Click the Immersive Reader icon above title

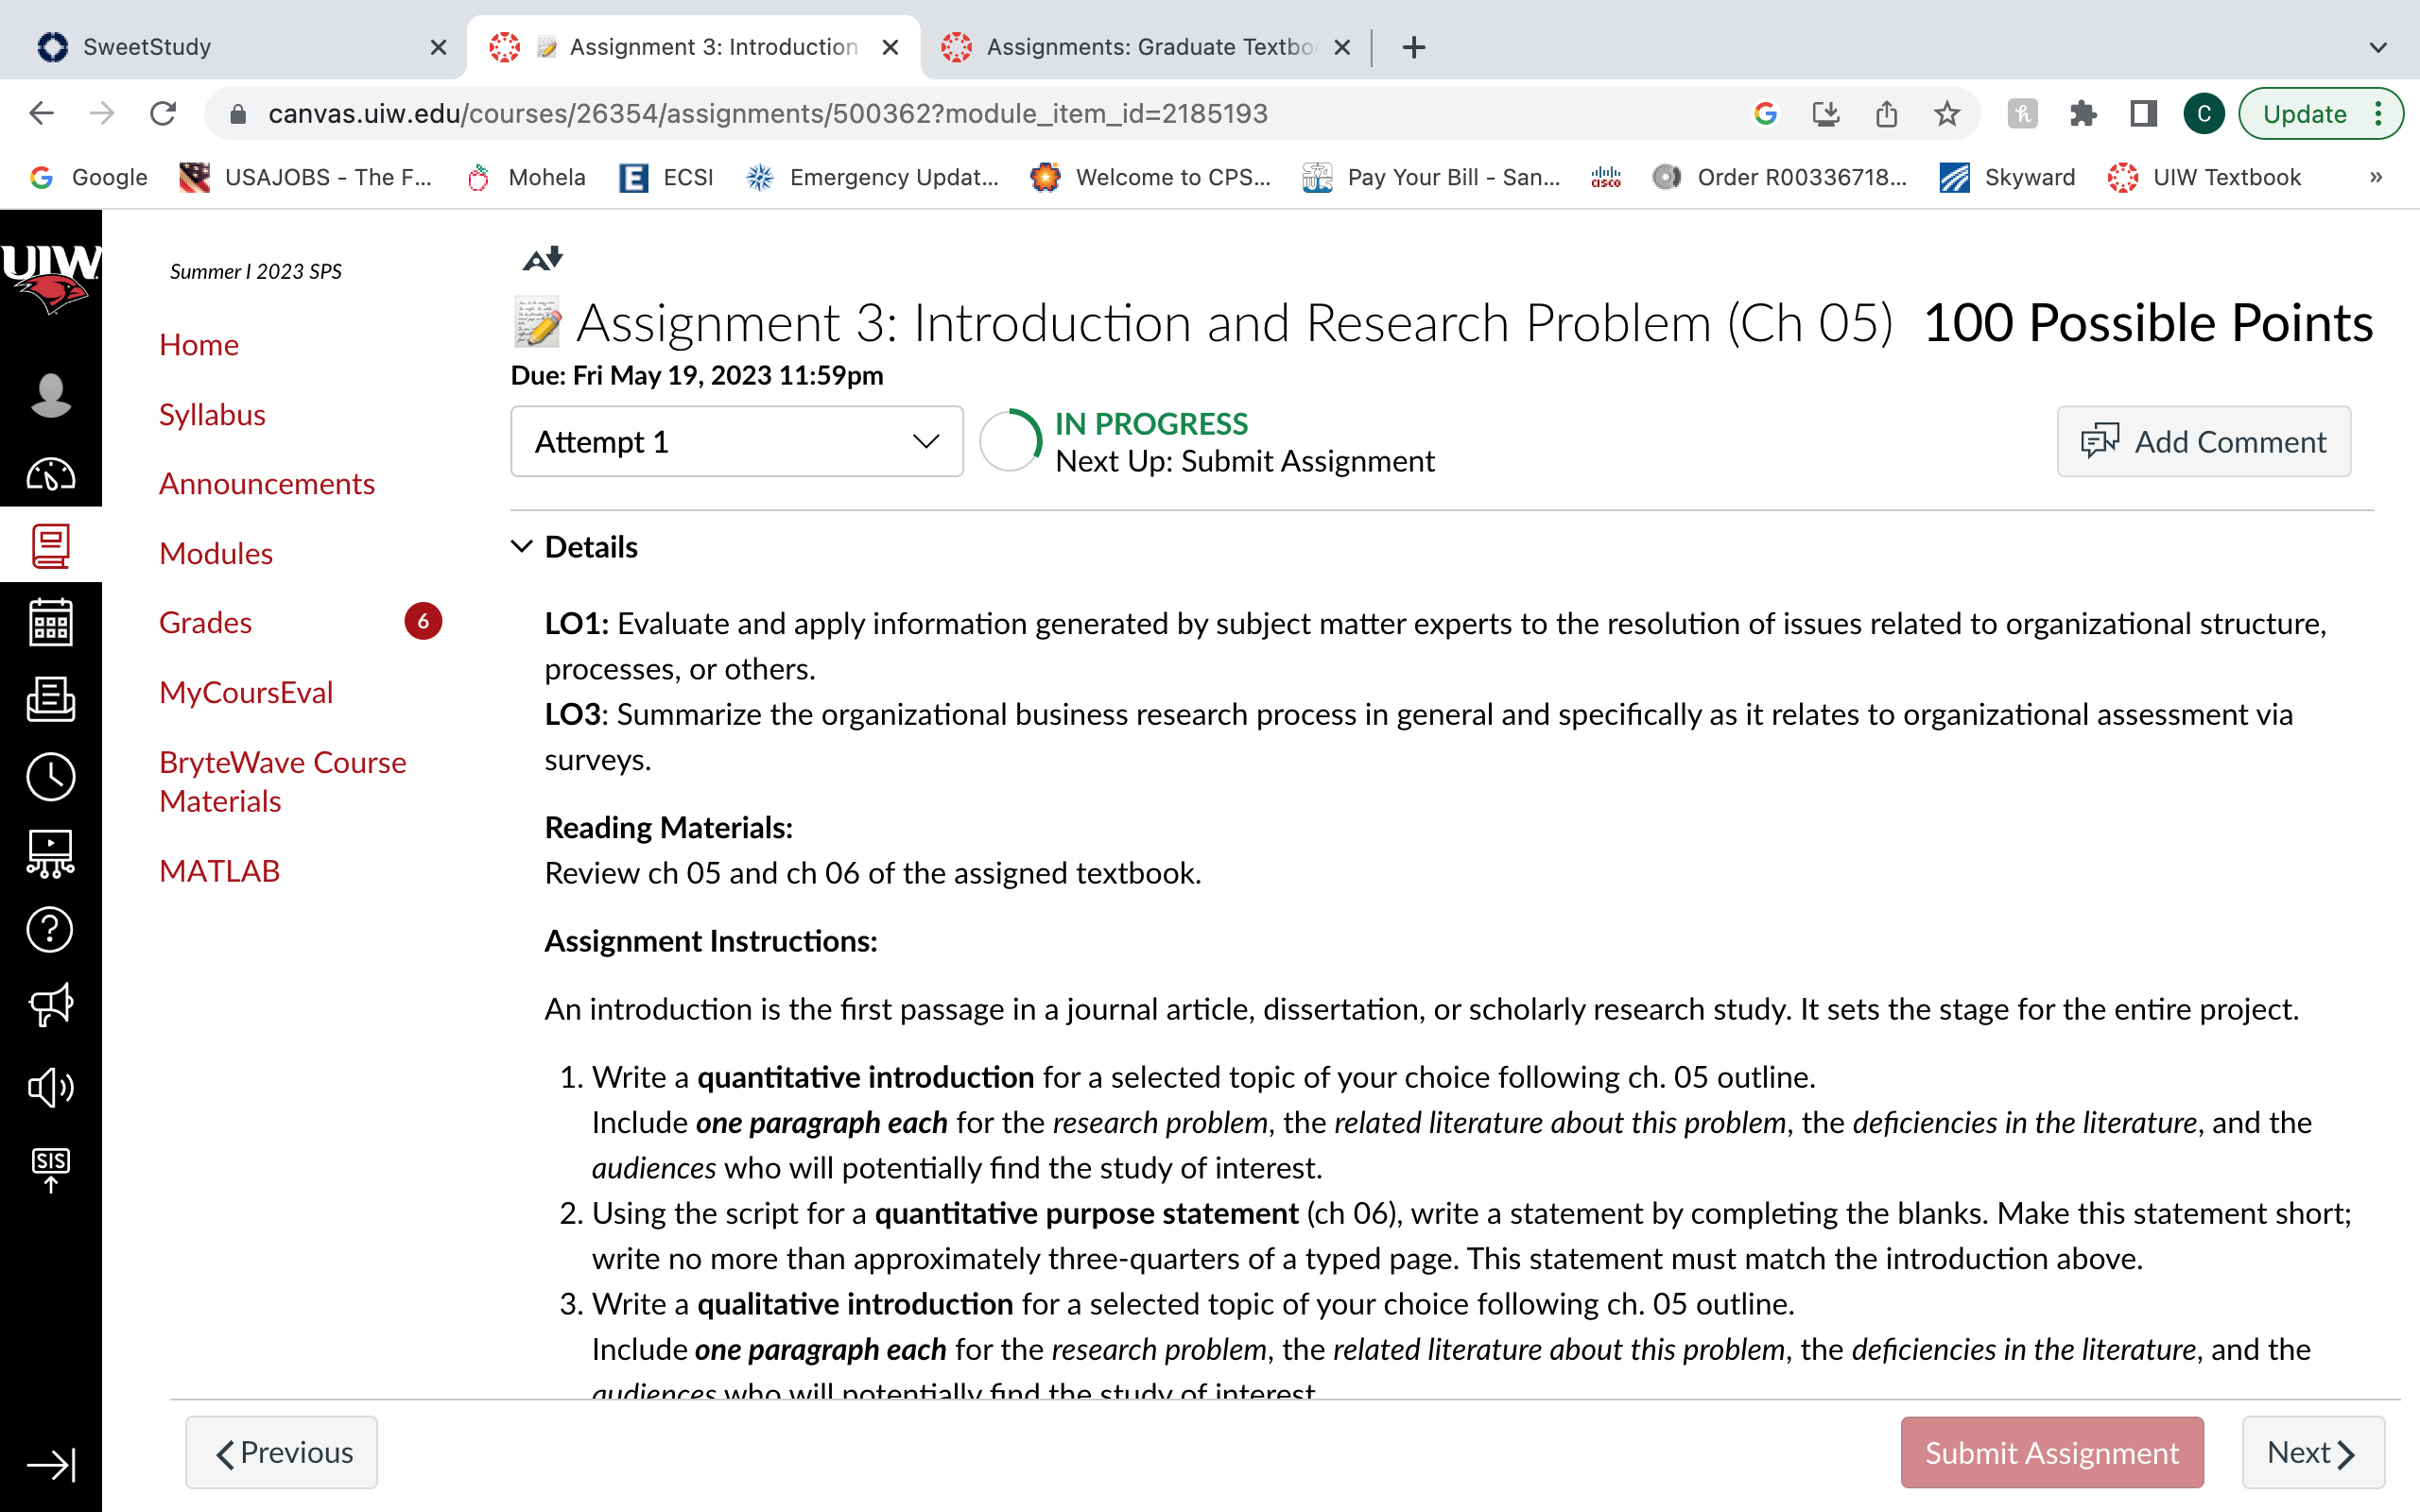[543, 259]
